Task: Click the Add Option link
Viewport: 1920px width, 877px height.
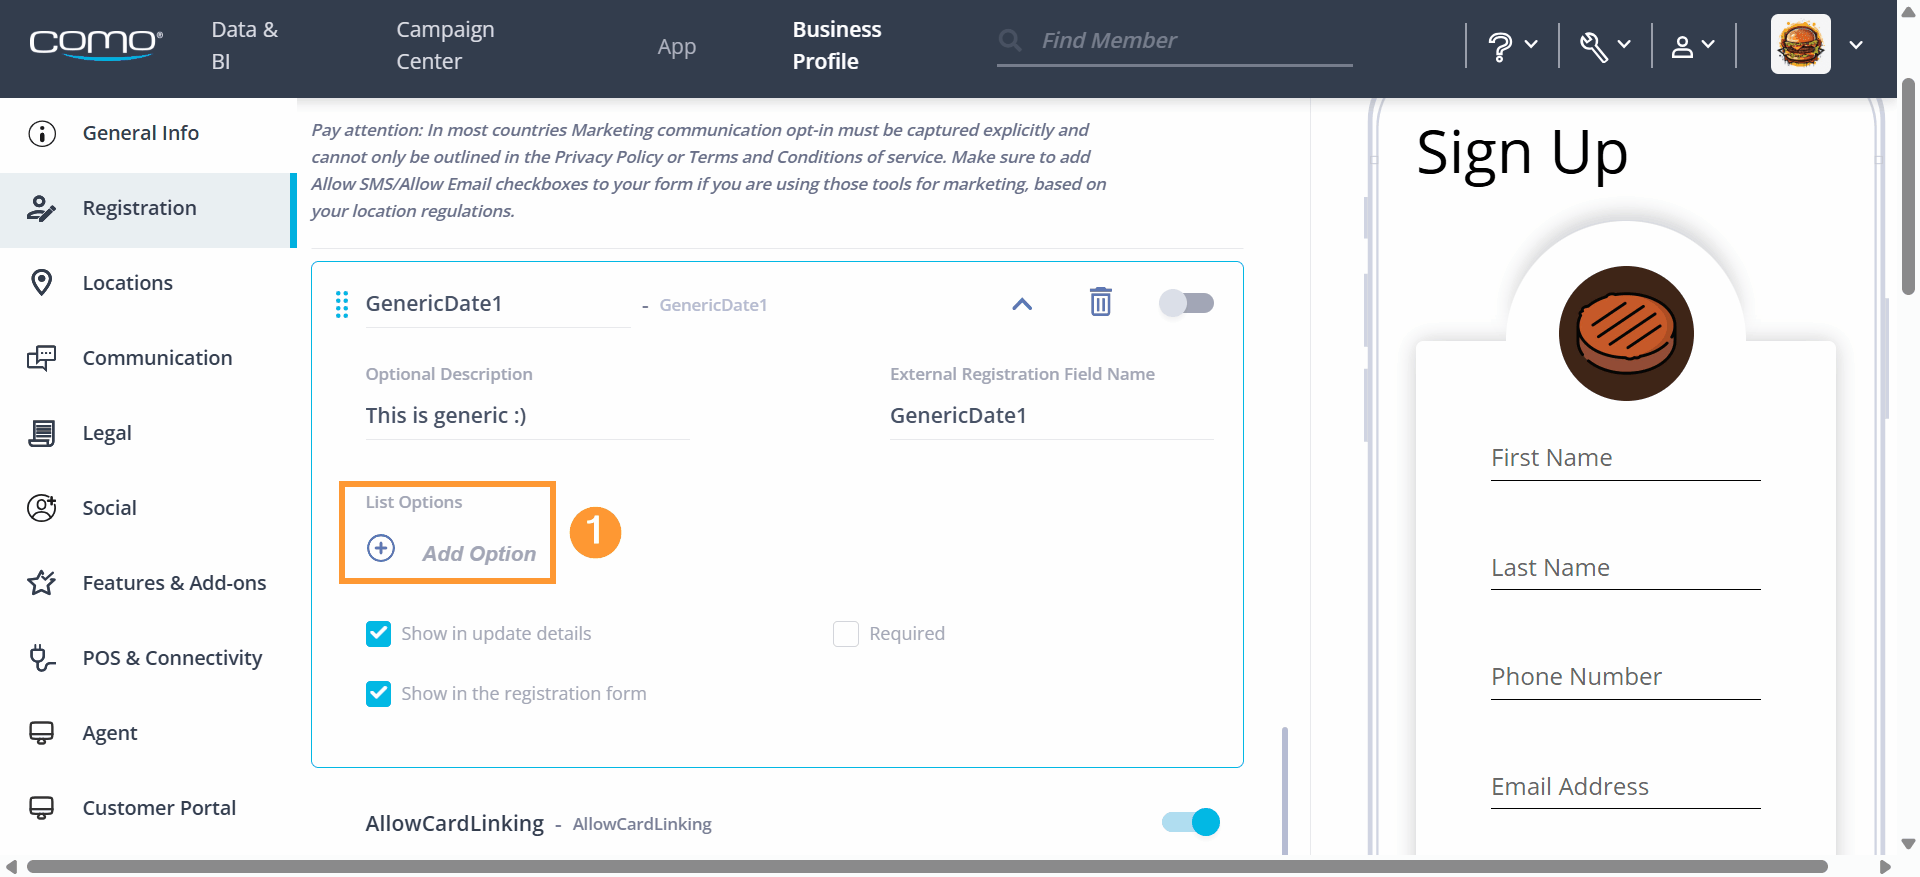Action: click(479, 553)
